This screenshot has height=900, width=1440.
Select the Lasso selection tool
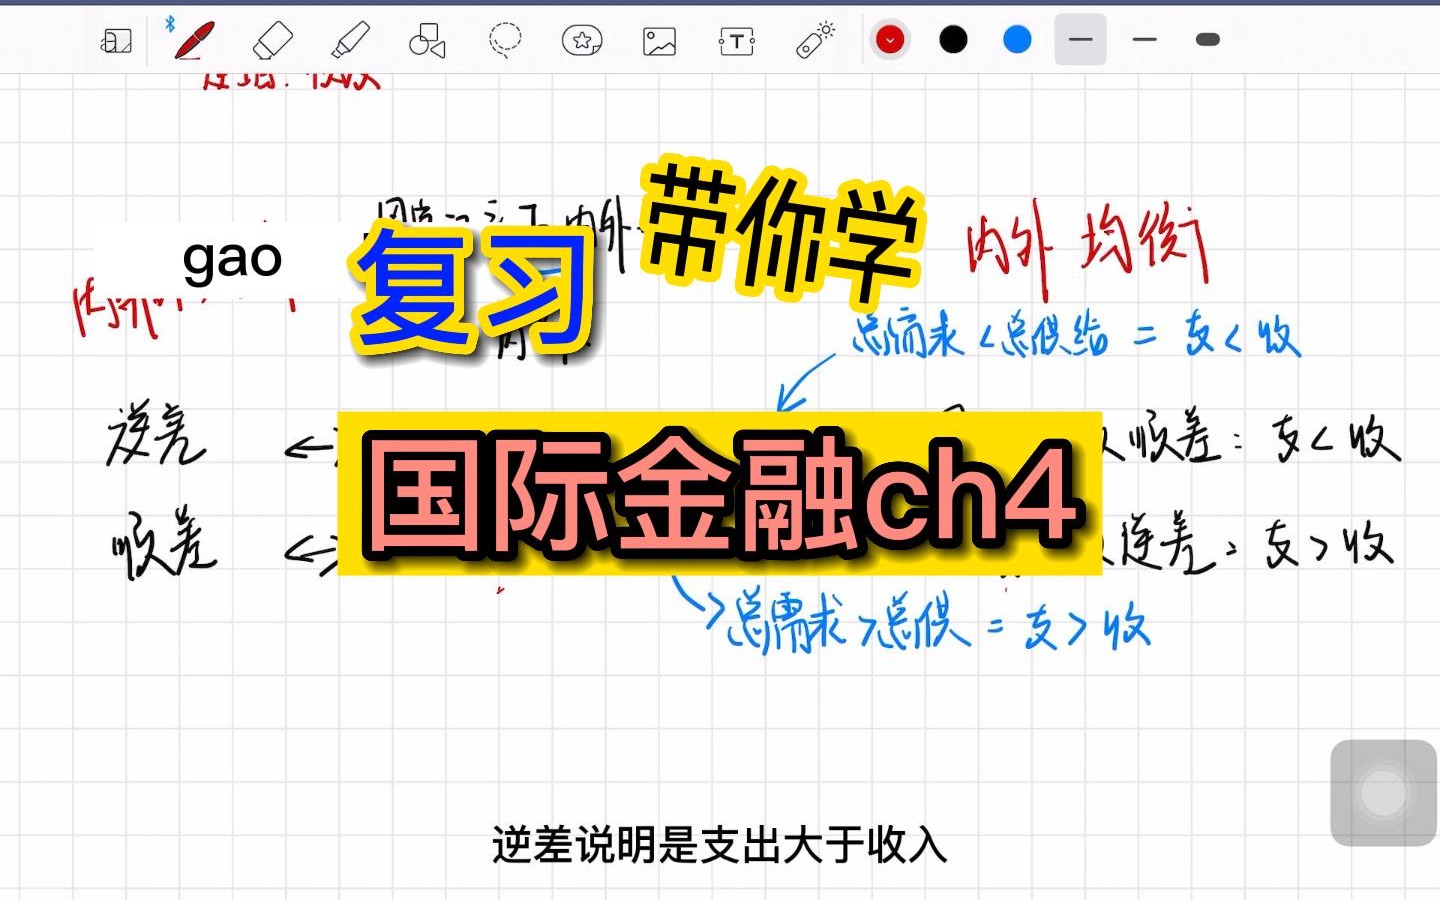505,41
